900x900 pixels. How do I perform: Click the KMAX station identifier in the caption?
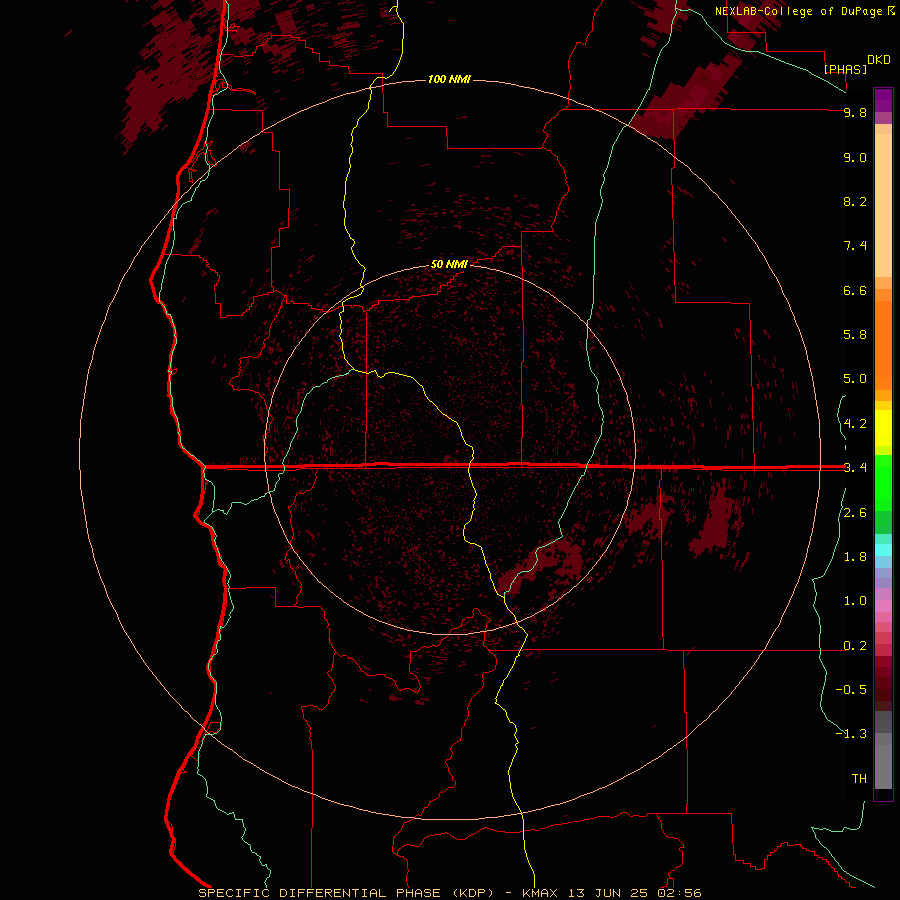click(540, 893)
